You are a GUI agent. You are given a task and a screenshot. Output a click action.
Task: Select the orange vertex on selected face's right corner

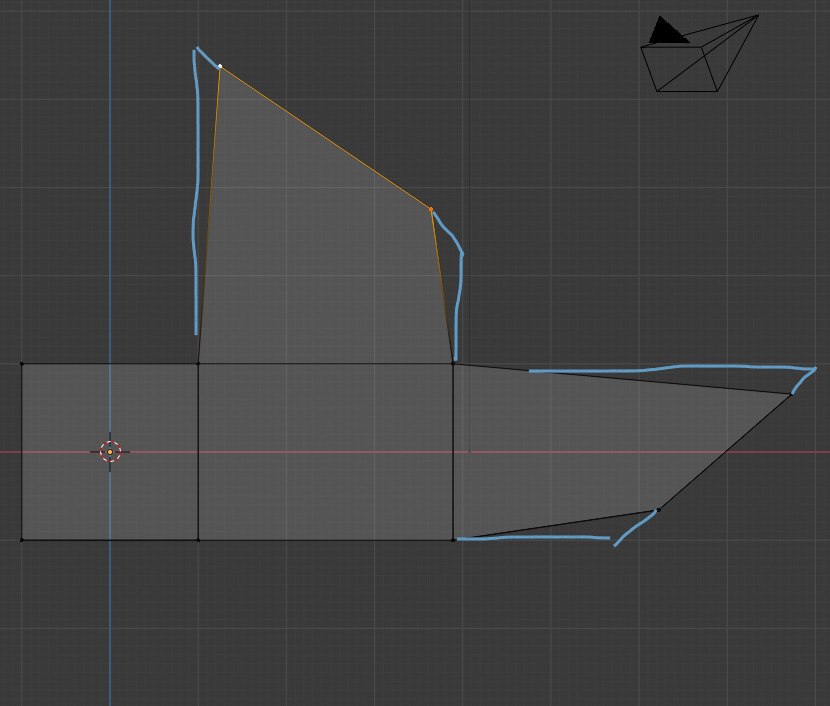431,210
